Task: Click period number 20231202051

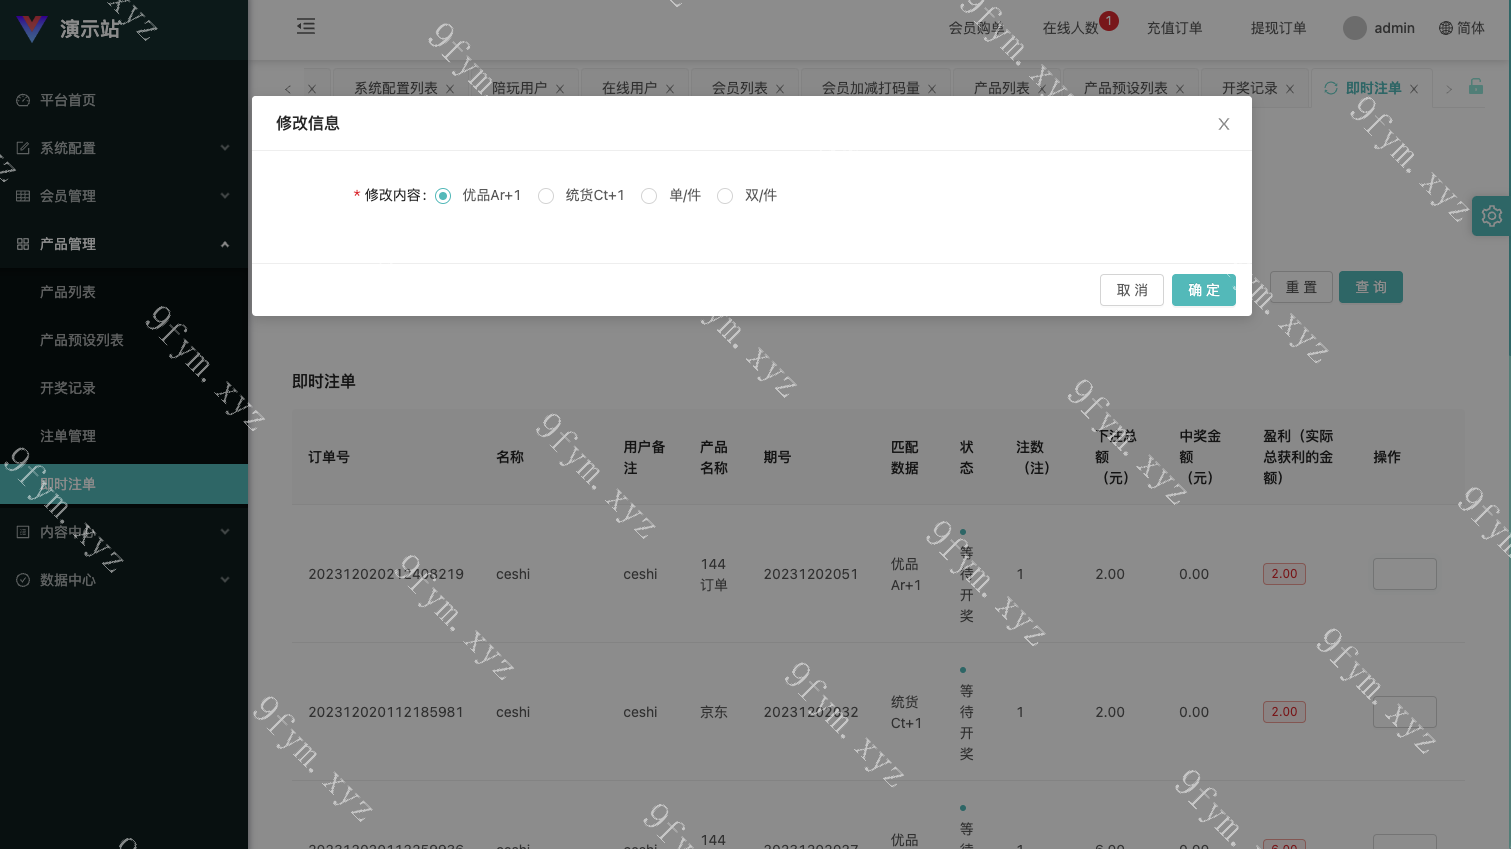Action: [x=811, y=574]
